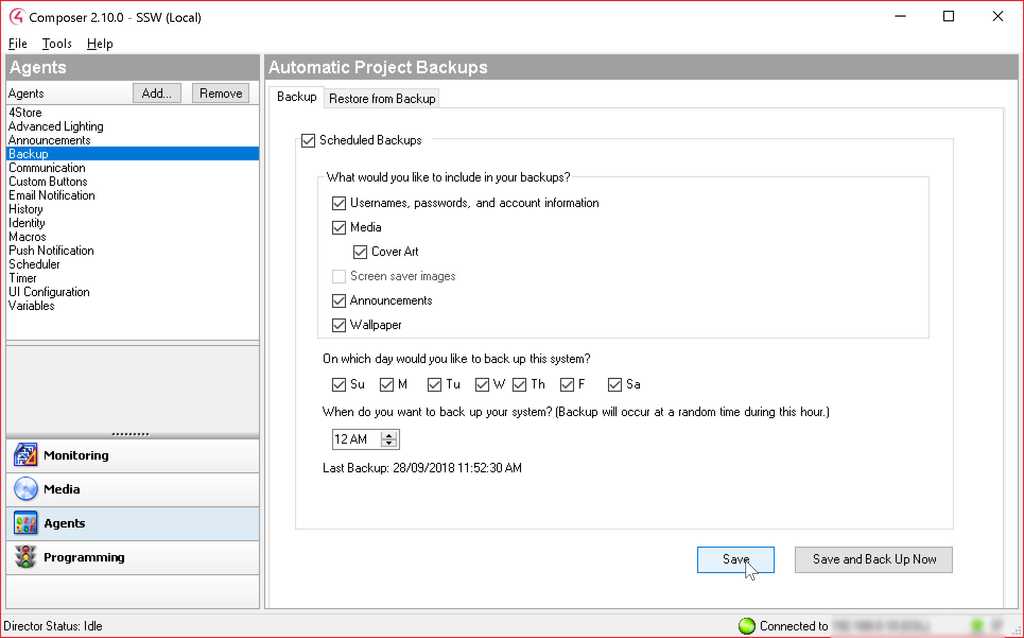Open the Programming traffic-light icon
The height and width of the screenshot is (638, 1024).
tap(24, 557)
